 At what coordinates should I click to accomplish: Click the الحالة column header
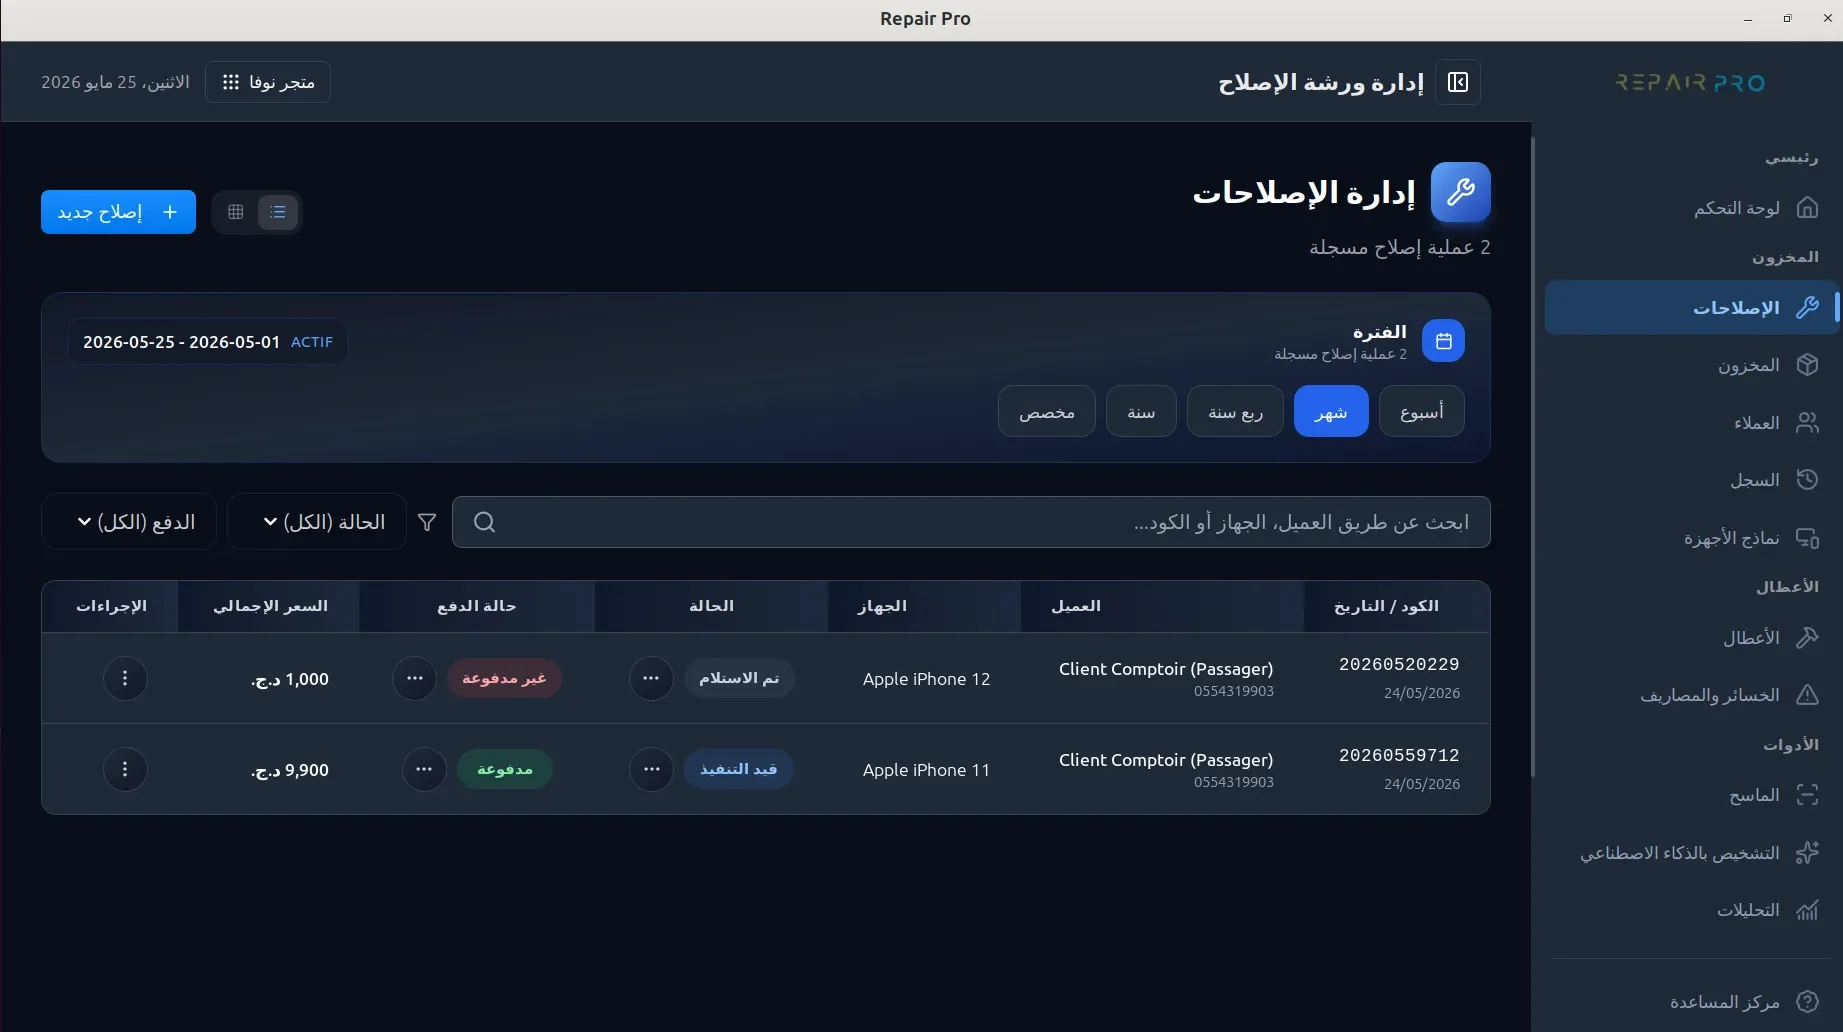pyautogui.click(x=711, y=606)
